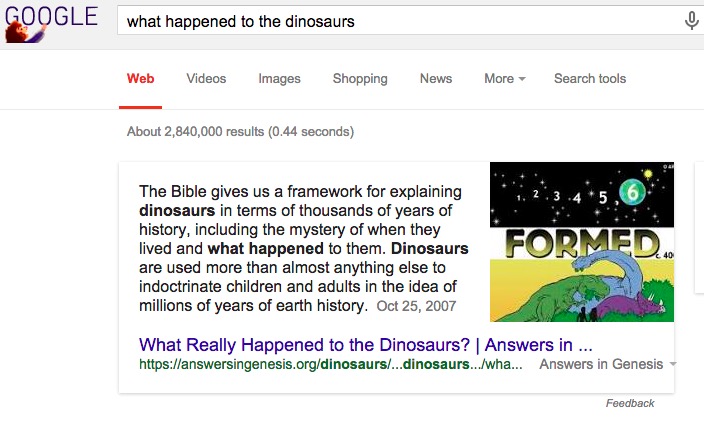Click the Feedback link below snippet

point(630,403)
